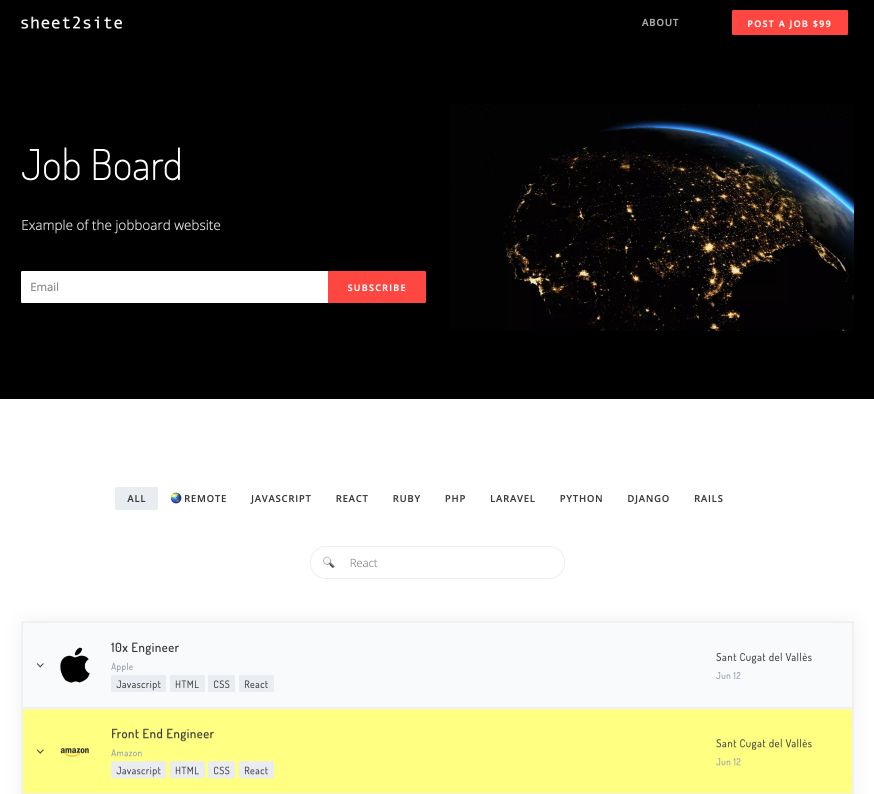
Task: Filter jobs by PYTHON
Action: point(581,498)
